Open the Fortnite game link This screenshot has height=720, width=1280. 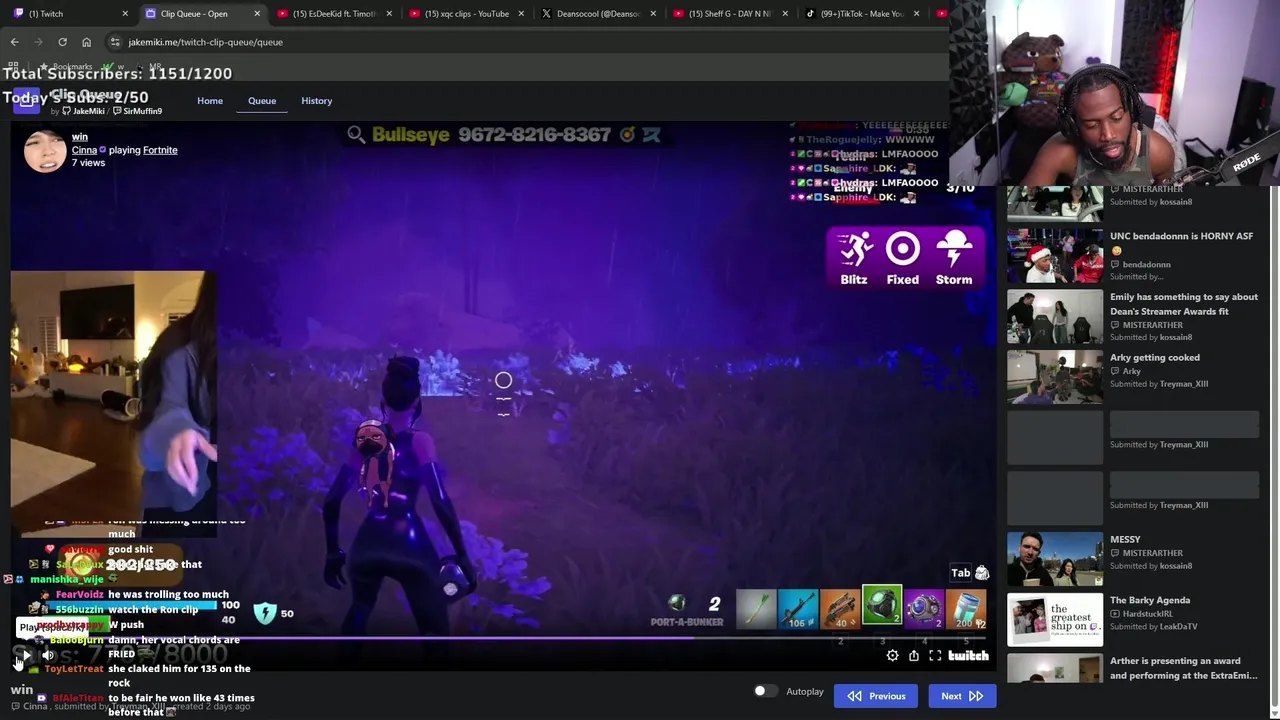160,150
